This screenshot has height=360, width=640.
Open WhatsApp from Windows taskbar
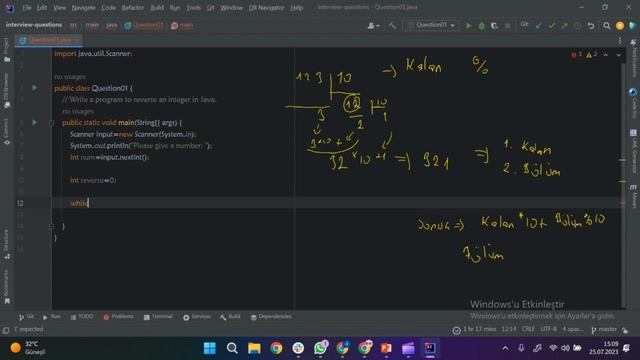point(320,348)
